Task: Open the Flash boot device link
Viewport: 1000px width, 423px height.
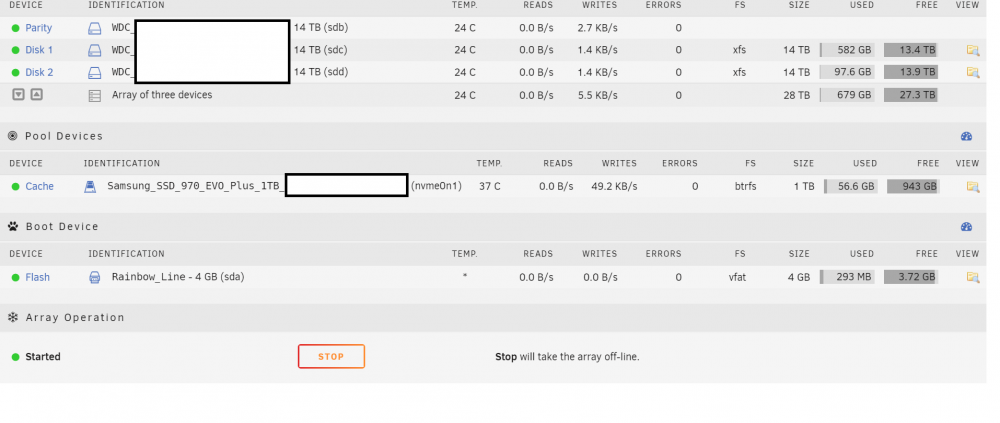Action: [x=37, y=277]
